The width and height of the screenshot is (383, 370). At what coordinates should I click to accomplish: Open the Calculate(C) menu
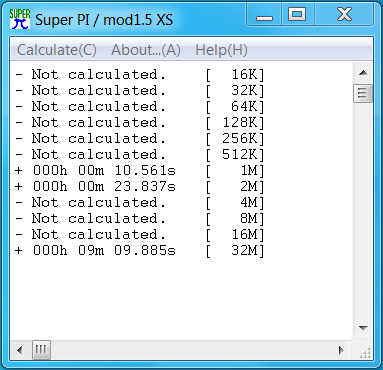pos(57,50)
